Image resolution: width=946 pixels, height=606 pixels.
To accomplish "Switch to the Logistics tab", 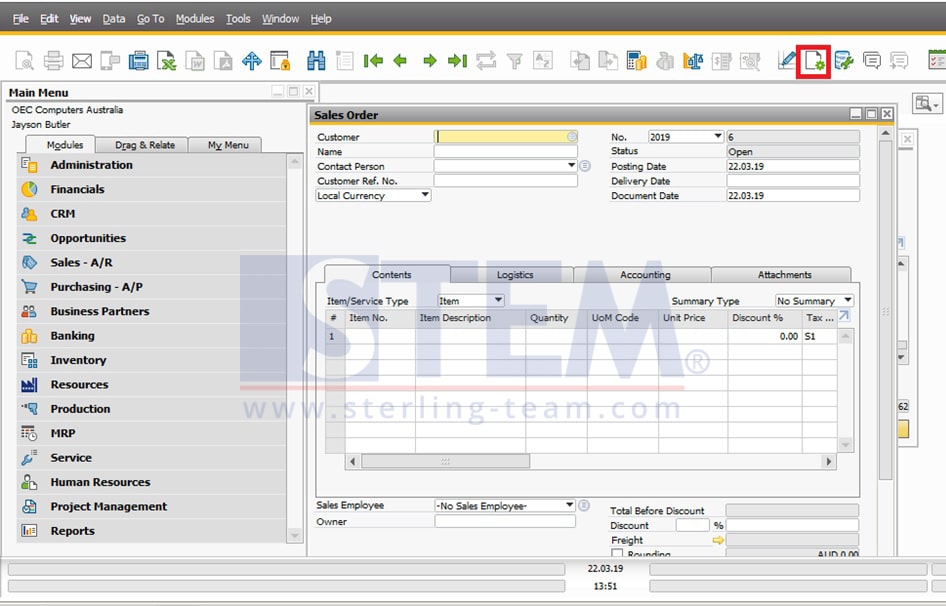I will (x=515, y=275).
